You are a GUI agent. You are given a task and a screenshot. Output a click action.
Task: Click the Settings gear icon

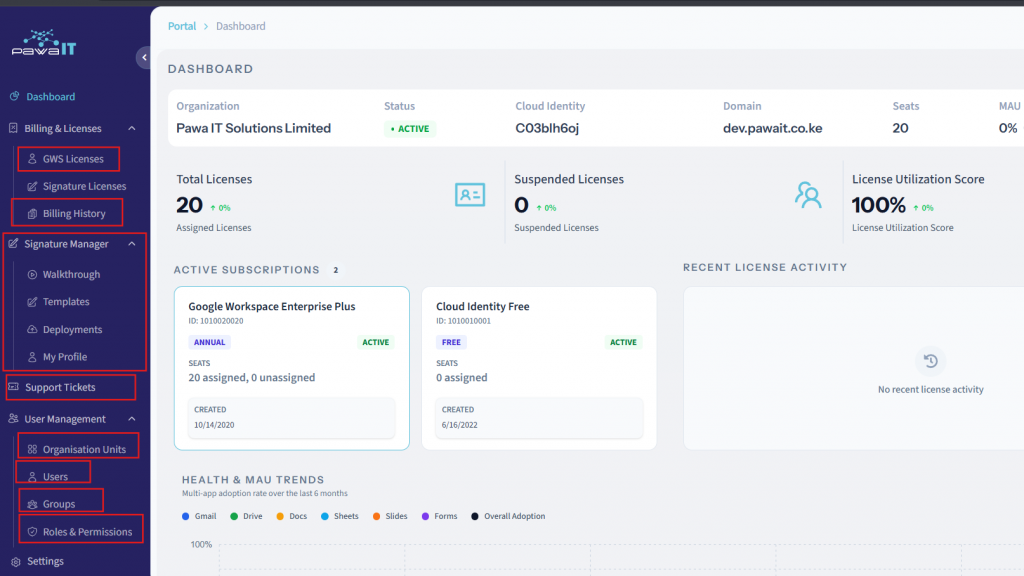click(16, 562)
